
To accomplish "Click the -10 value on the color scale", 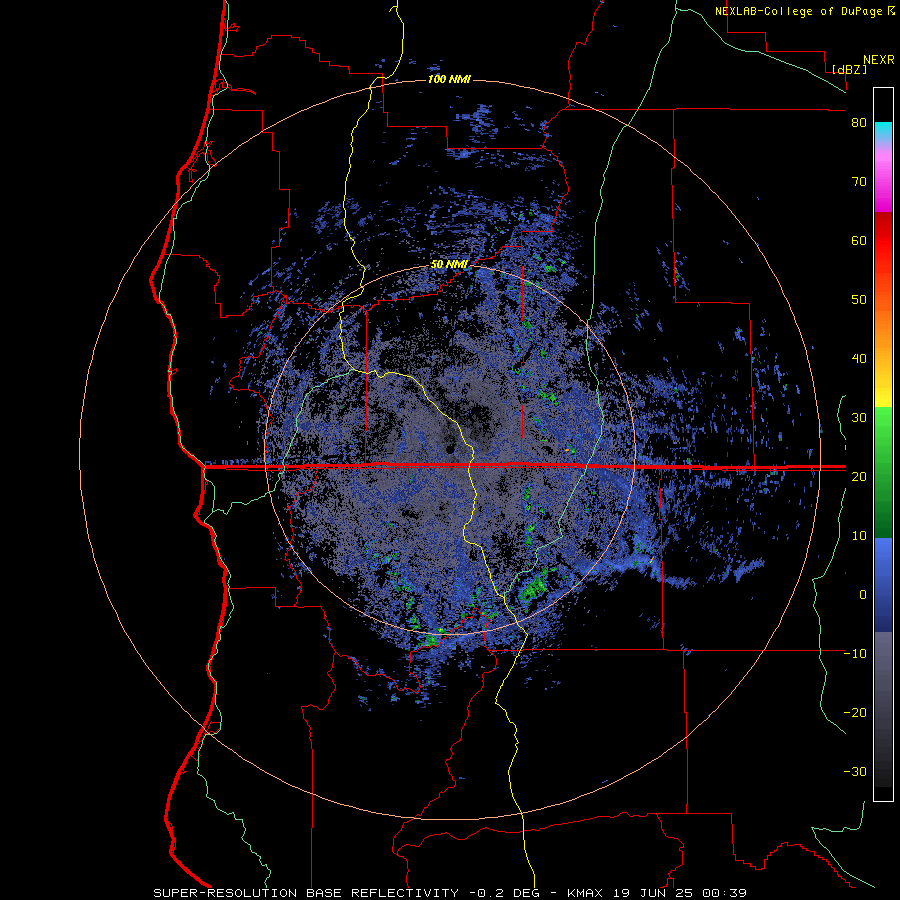I will pyautogui.click(x=855, y=653).
